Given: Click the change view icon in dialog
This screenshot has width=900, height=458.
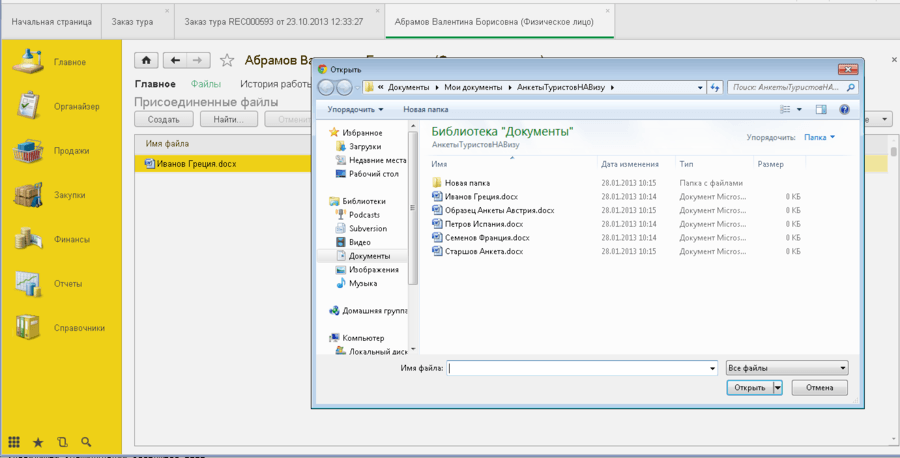Looking at the screenshot, I should click(x=785, y=109).
